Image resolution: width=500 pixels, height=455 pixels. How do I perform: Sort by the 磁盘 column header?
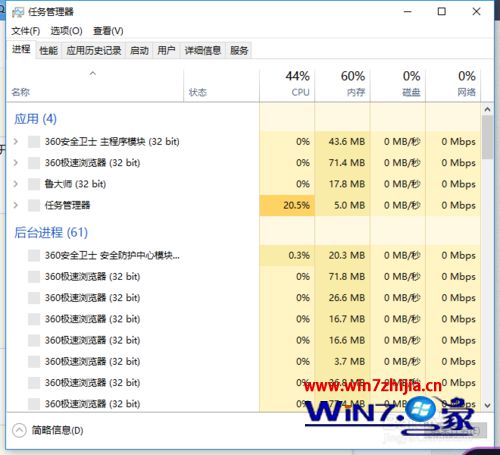[x=398, y=85]
